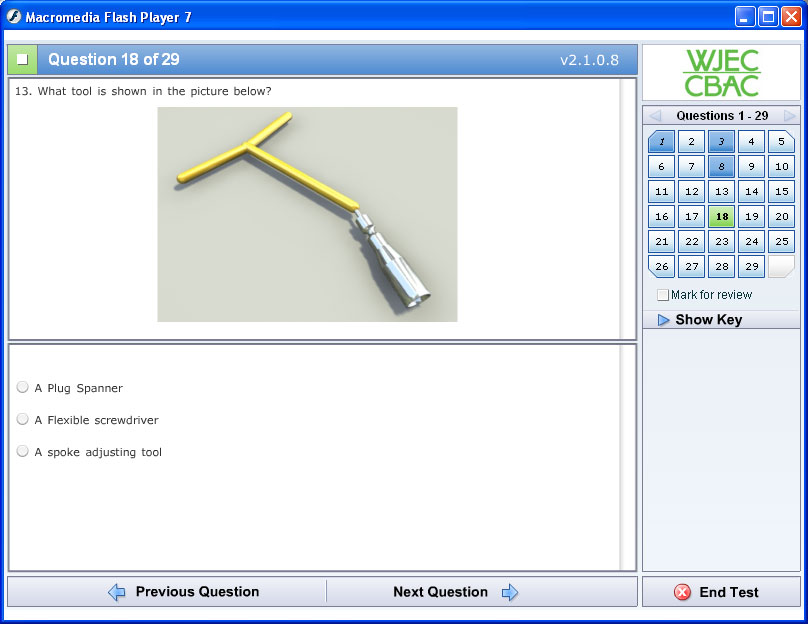Click the version label v2.1.0.8
The image size is (808, 624).
pos(589,60)
